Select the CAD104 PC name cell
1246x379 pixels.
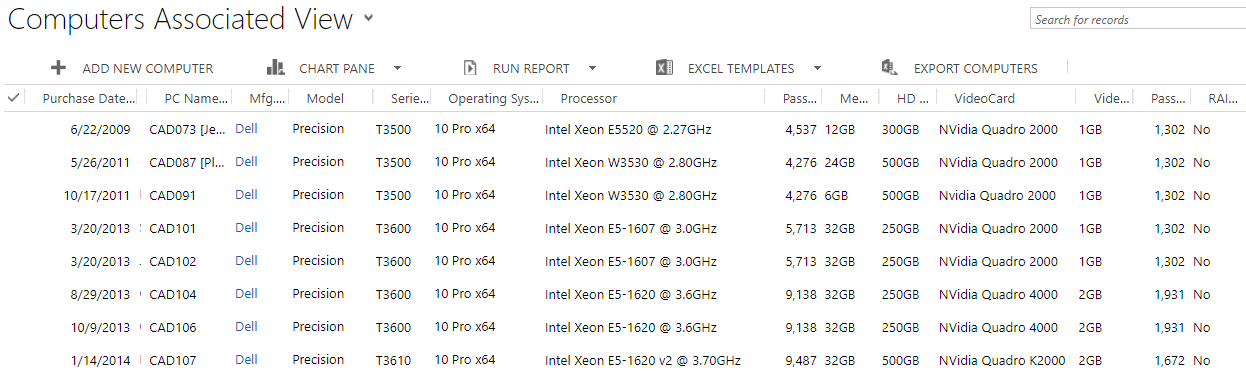(x=173, y=295)
